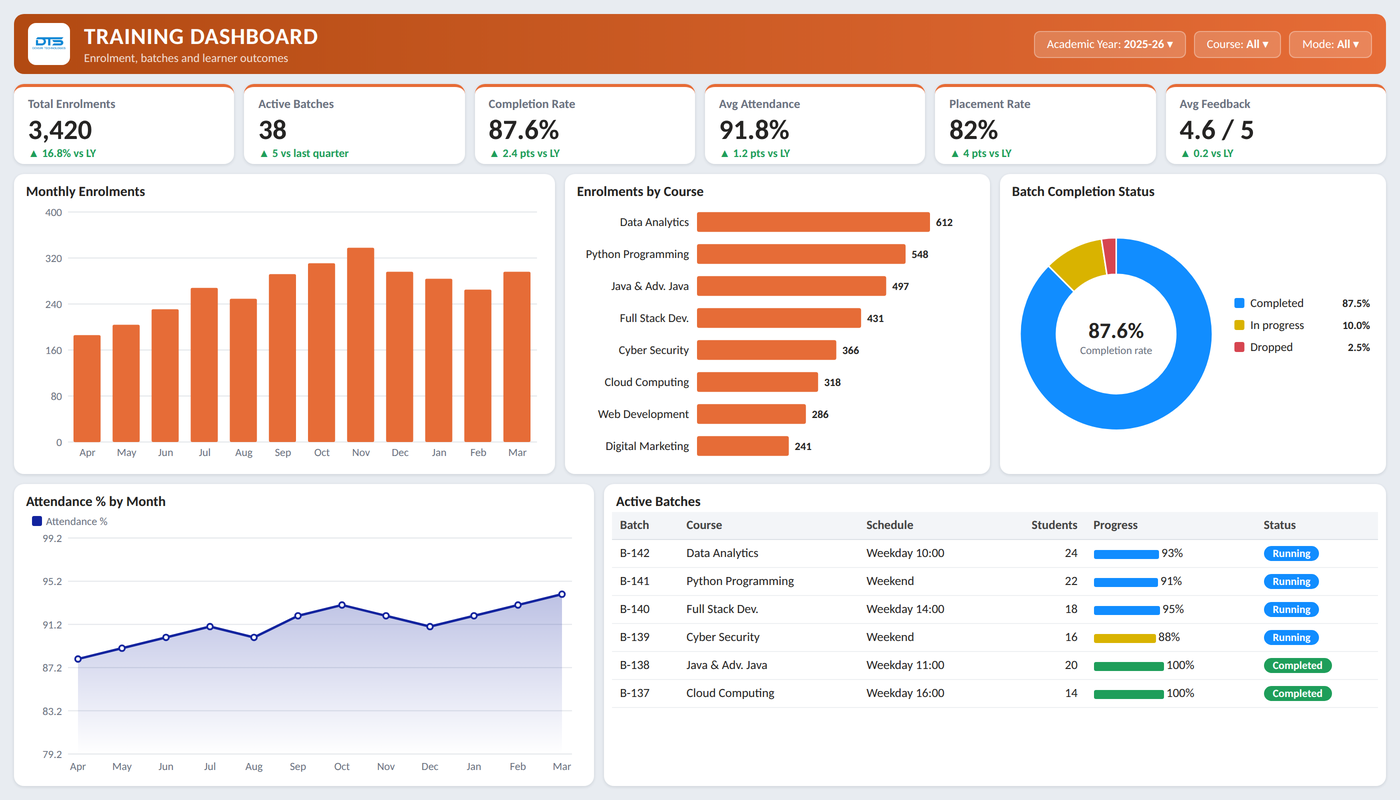The width and height of the screenshot is (1400, 800).
Task: Click the April bar in Monthly Enrolments
Action: coord(87,389)
